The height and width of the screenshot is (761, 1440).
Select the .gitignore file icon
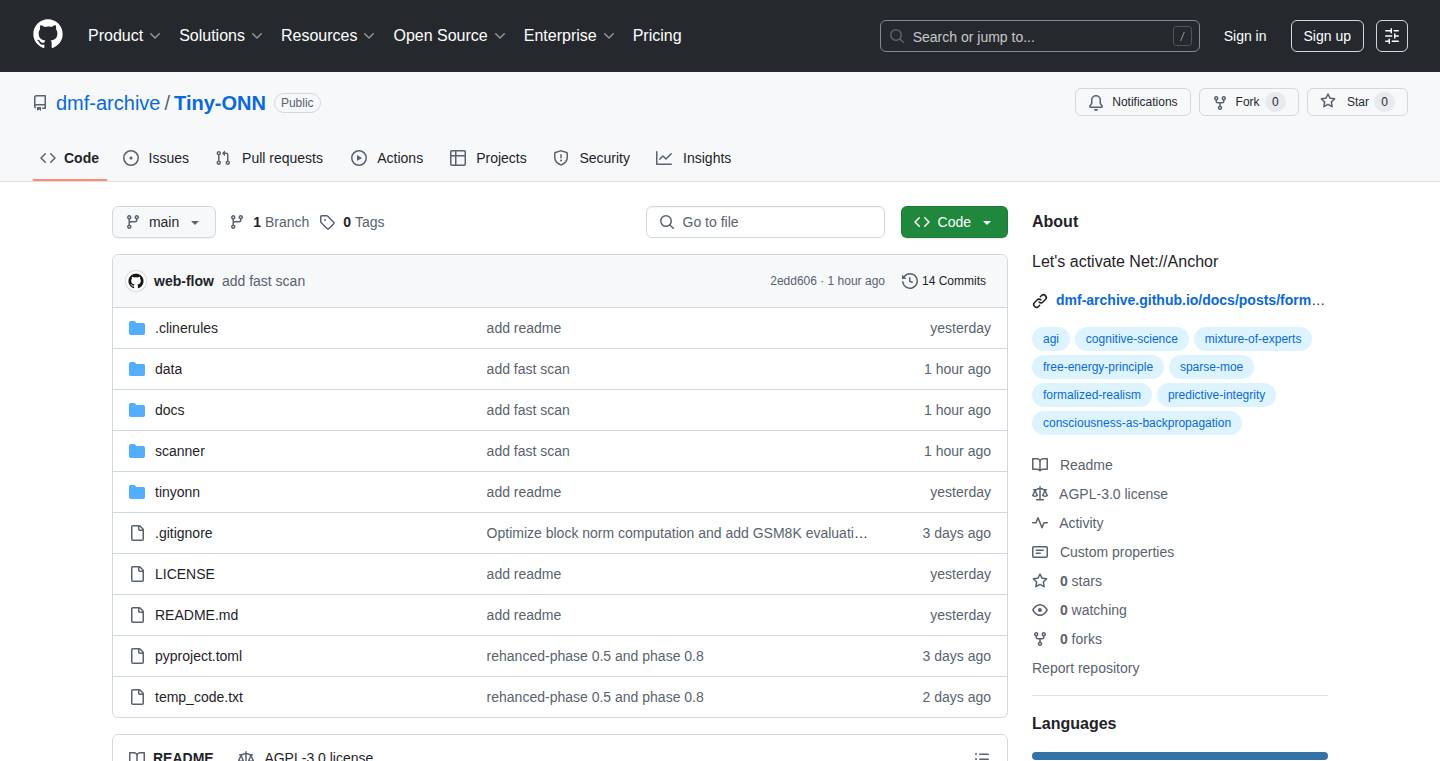pos(137,533)
